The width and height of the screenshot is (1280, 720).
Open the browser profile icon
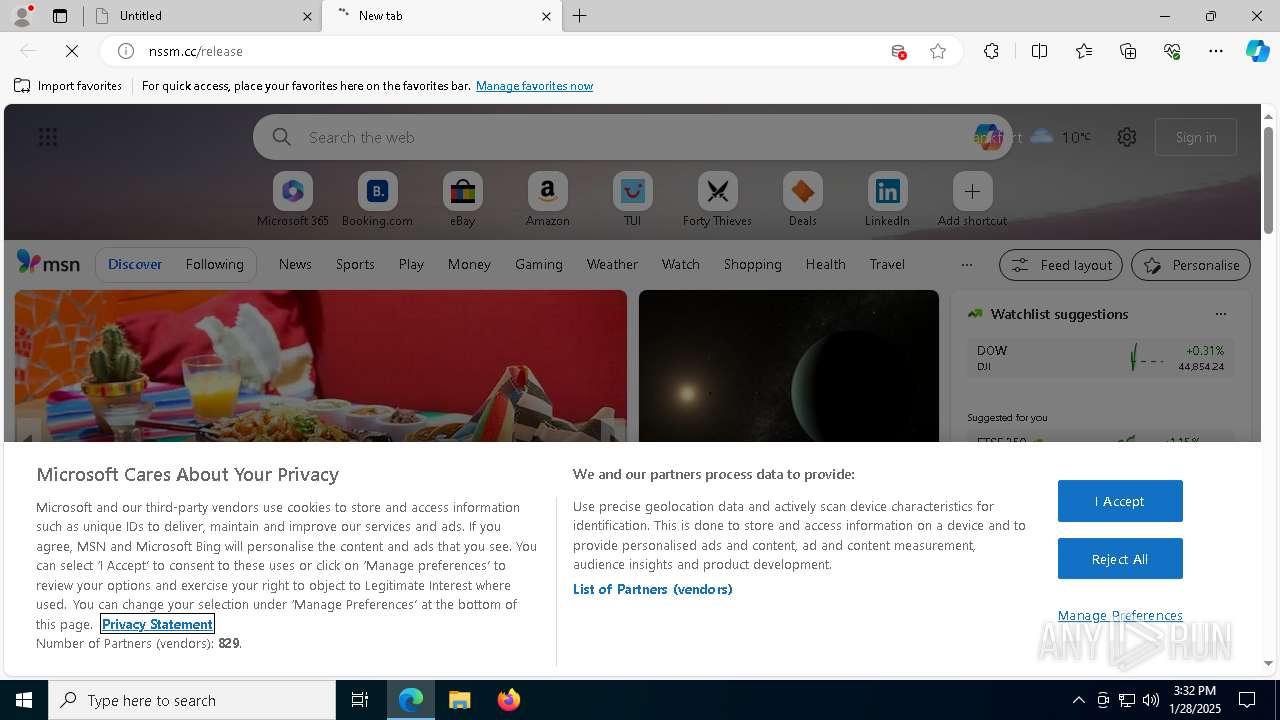21,15
